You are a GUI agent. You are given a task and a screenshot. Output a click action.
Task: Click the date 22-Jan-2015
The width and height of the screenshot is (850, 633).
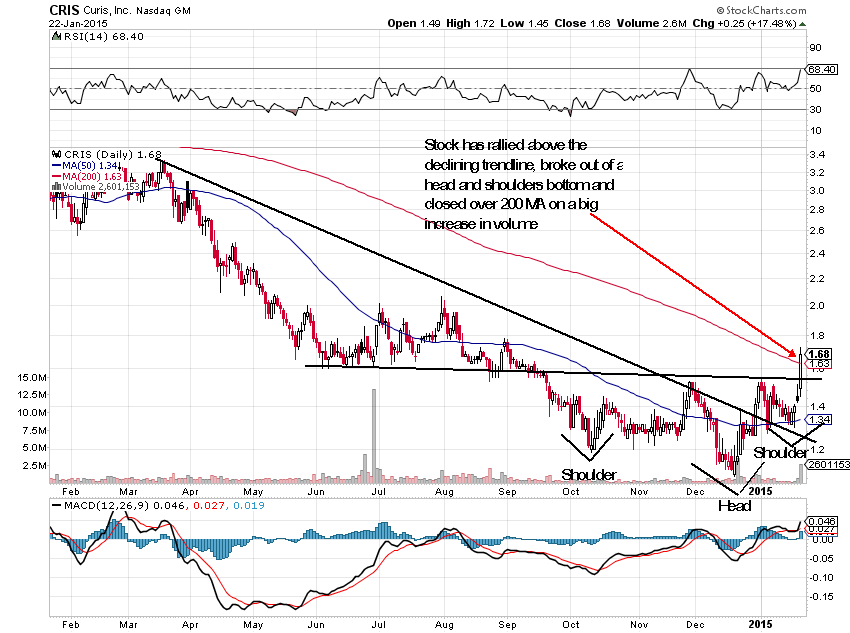[x=78, y=24]
